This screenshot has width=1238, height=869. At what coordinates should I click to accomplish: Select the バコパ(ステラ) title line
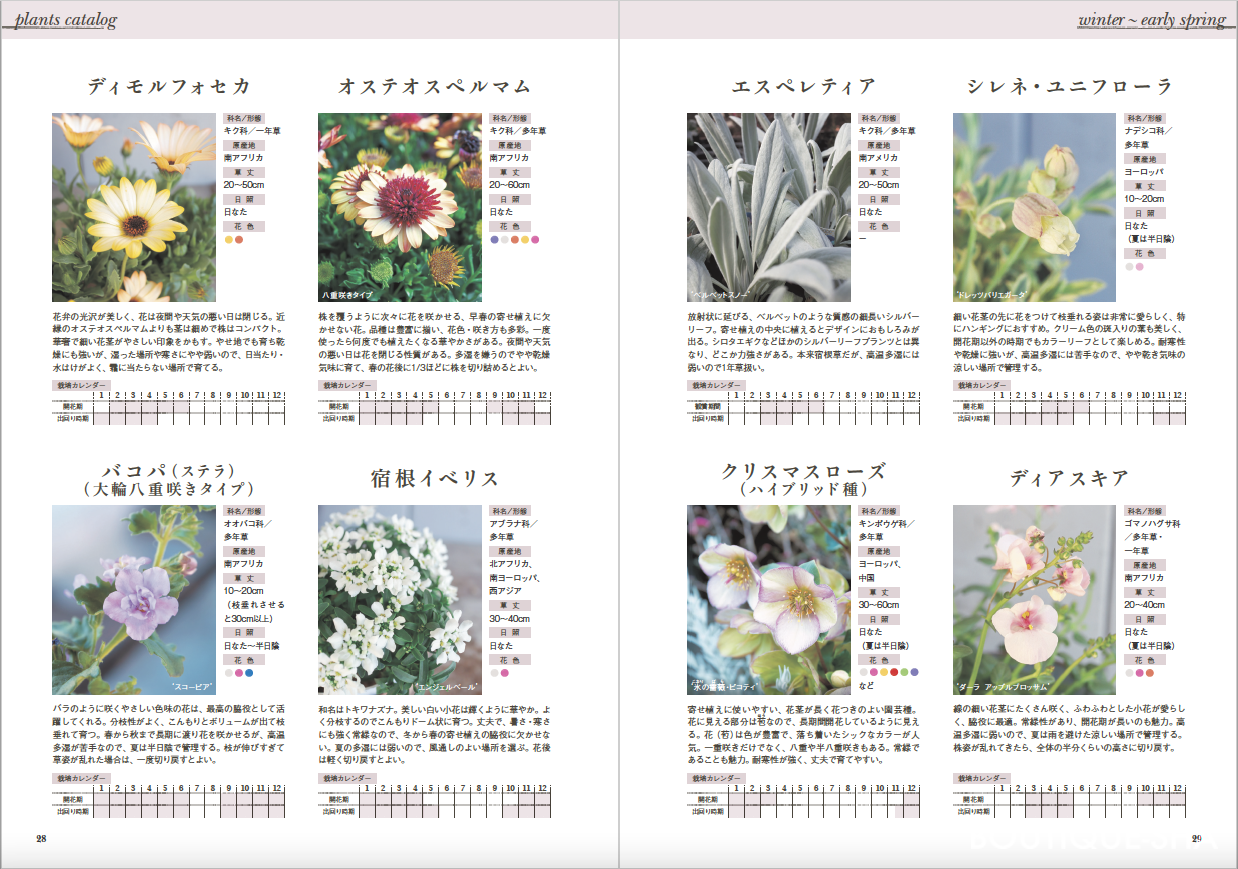(x=168, y=470)
